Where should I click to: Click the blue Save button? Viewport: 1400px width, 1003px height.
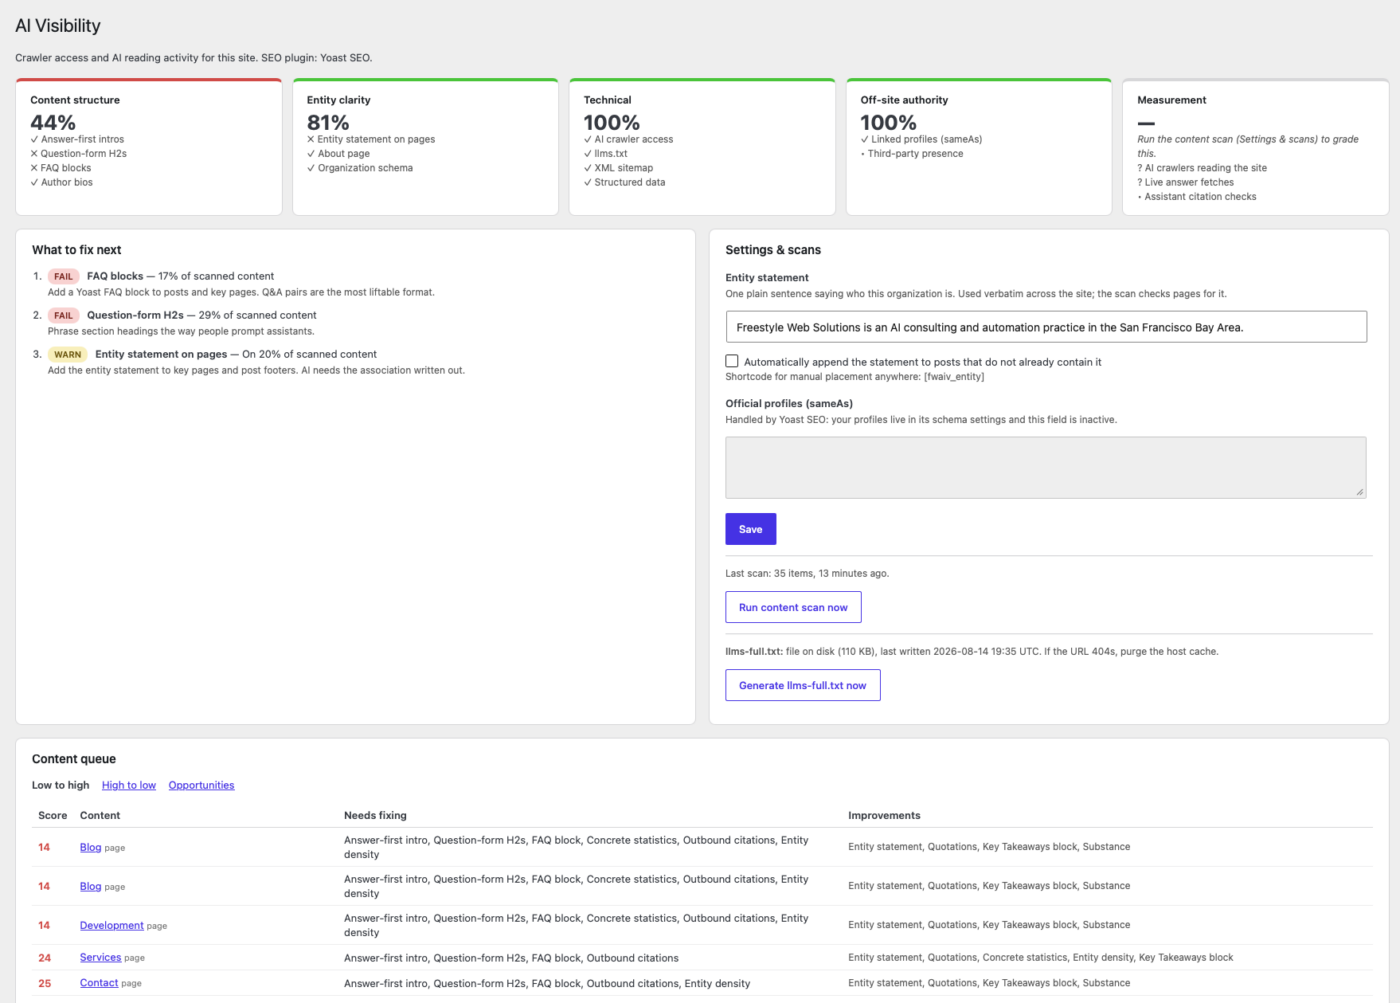click(x=751, y=529)
